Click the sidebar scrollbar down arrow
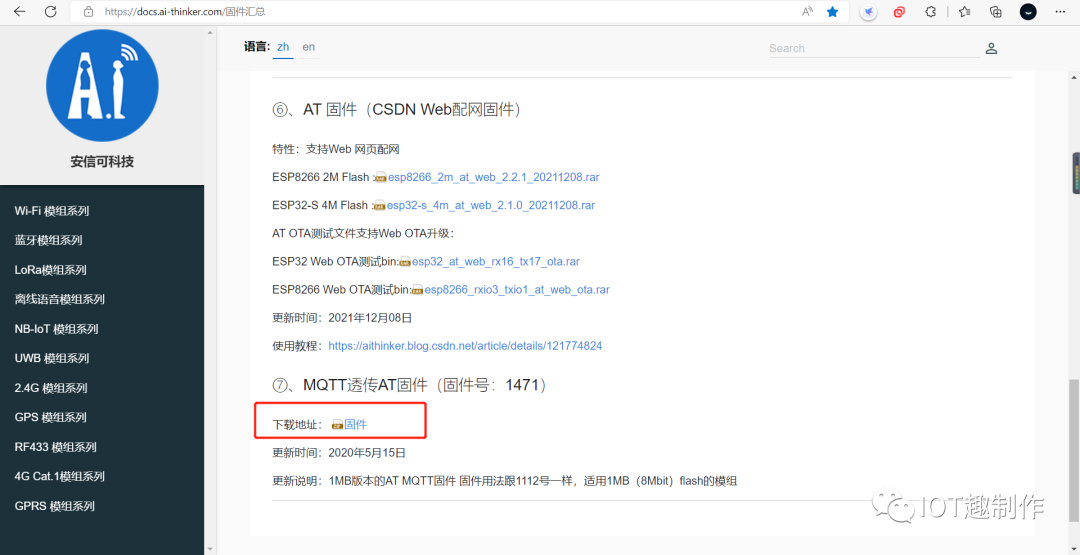The image size is (1080, 555). coord(209,549)
